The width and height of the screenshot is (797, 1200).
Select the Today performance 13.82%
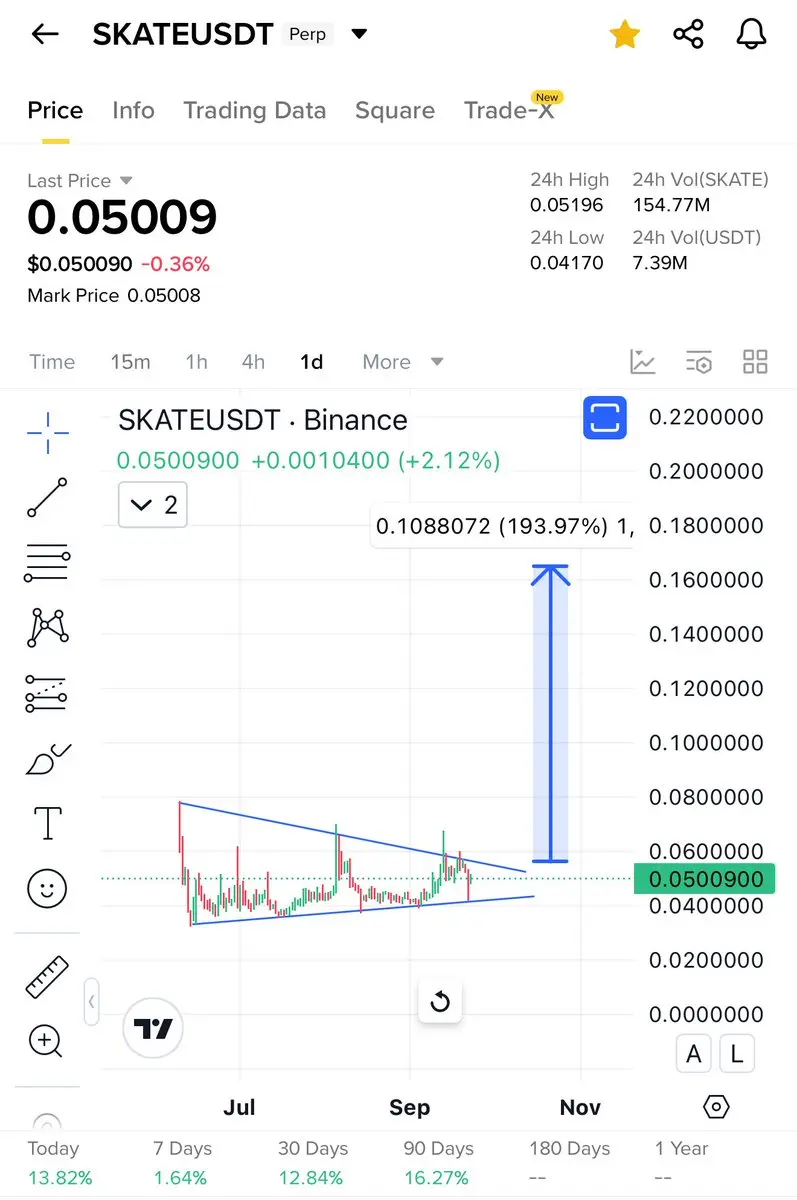pos(60,1163)
